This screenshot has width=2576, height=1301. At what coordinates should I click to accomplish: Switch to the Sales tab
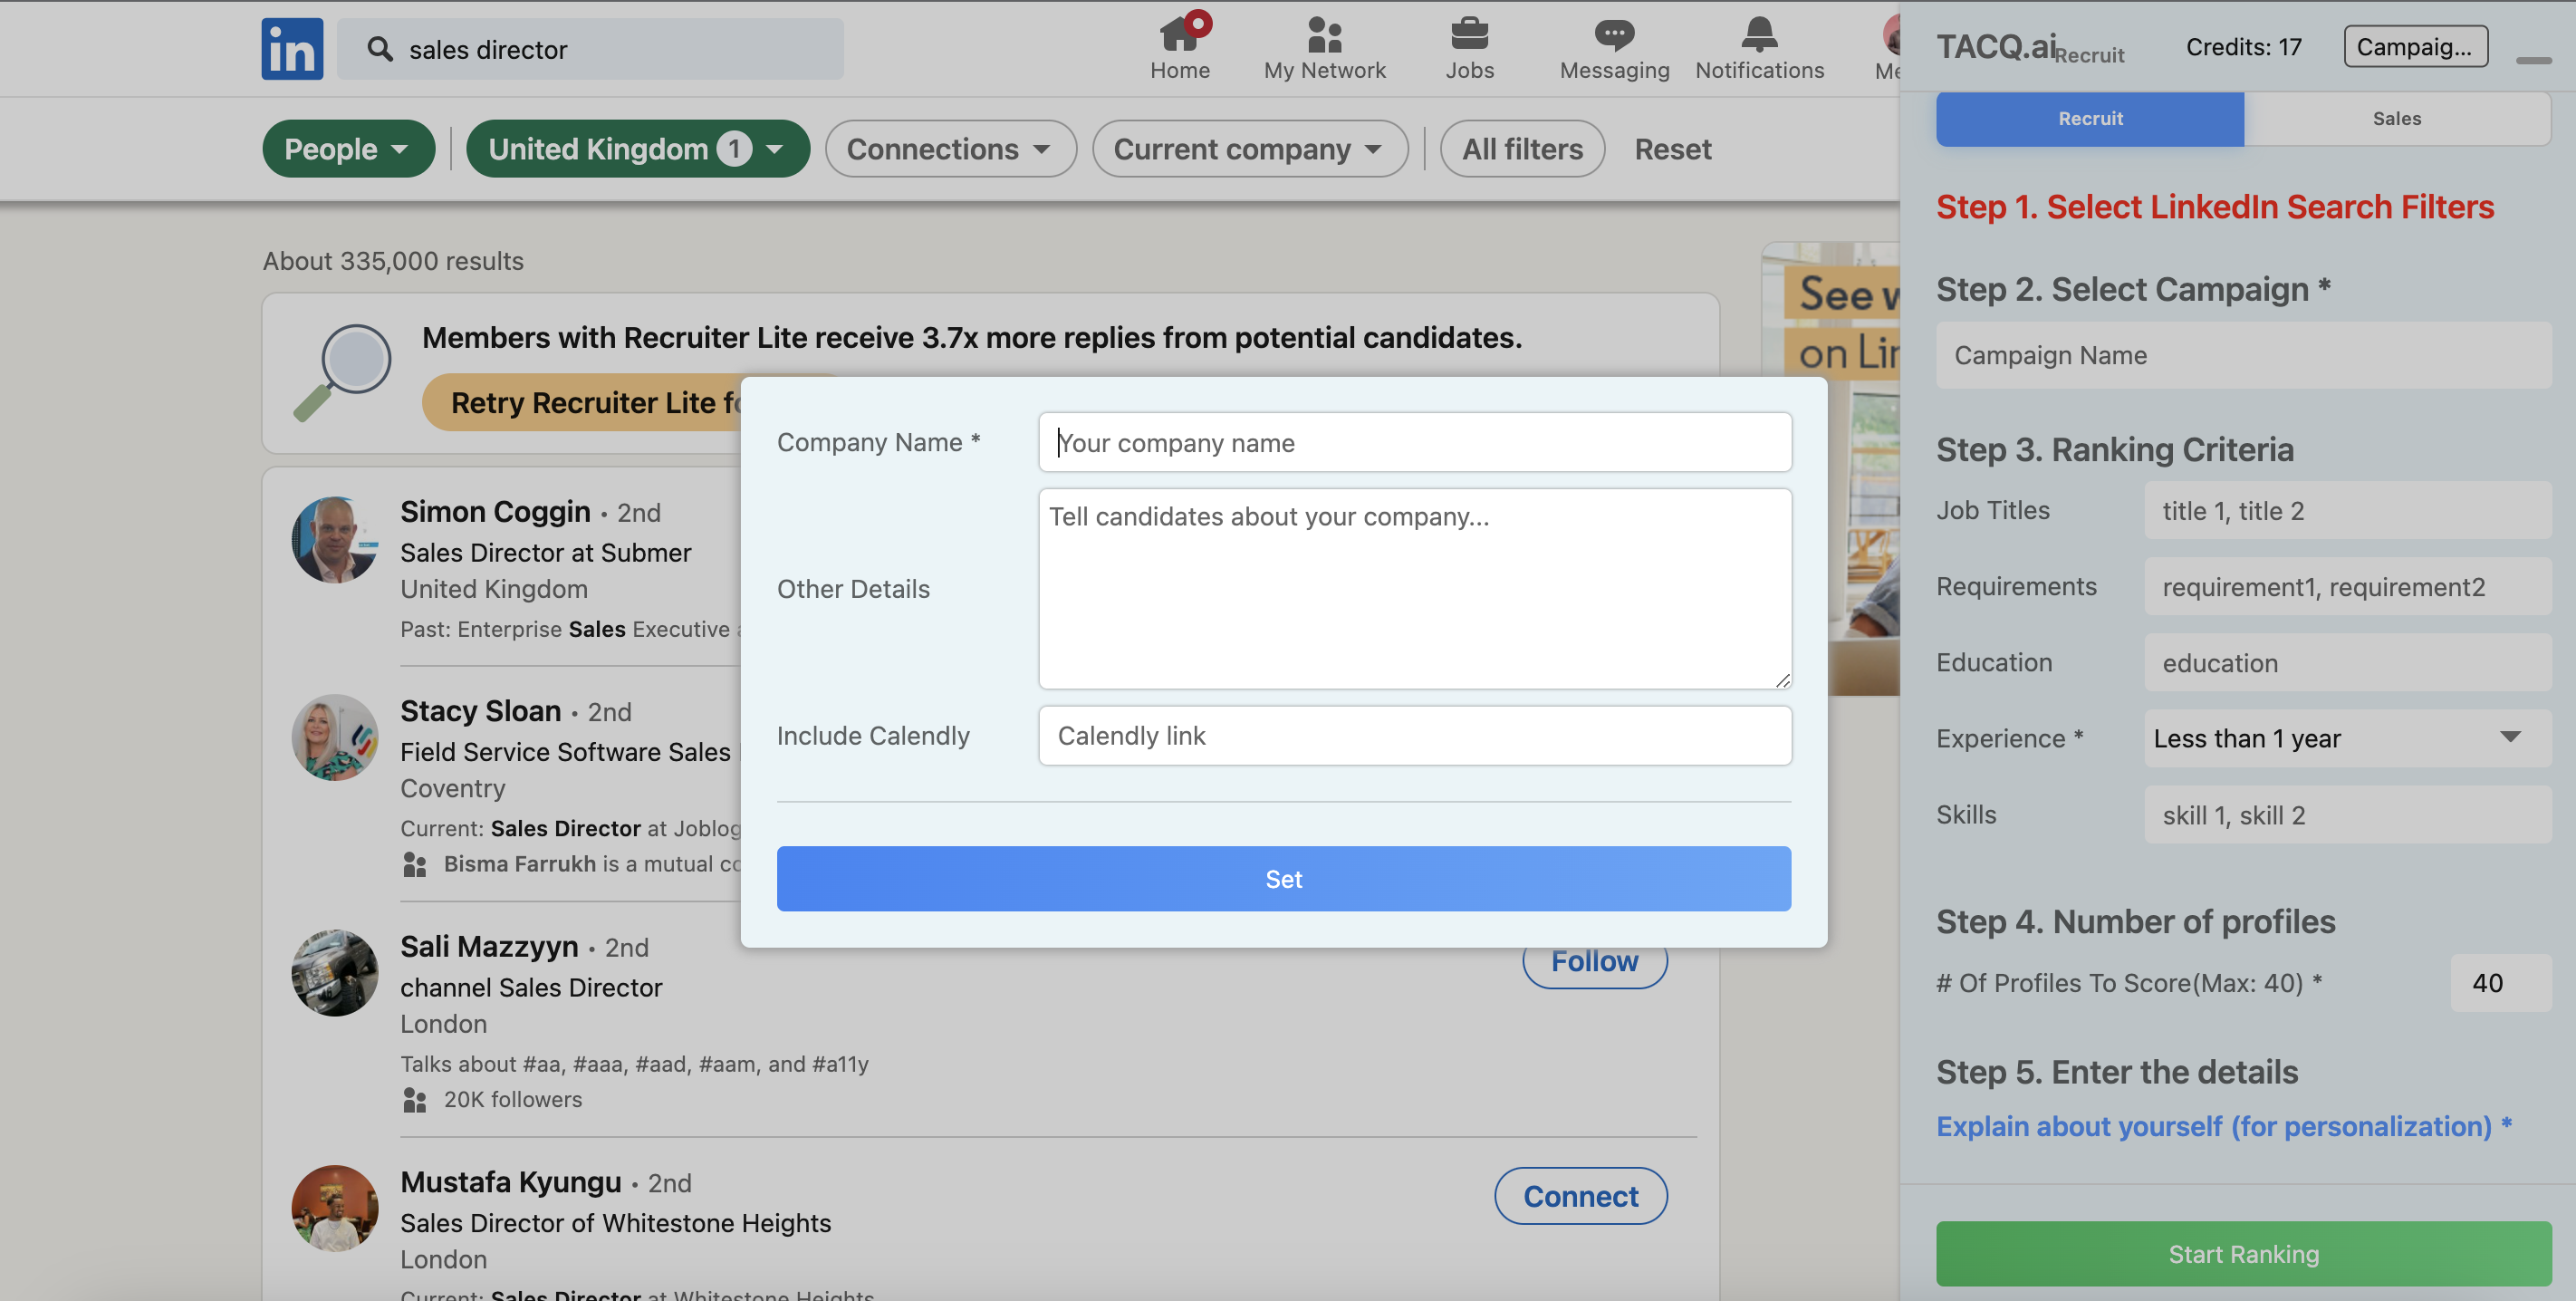(2396, 118)
